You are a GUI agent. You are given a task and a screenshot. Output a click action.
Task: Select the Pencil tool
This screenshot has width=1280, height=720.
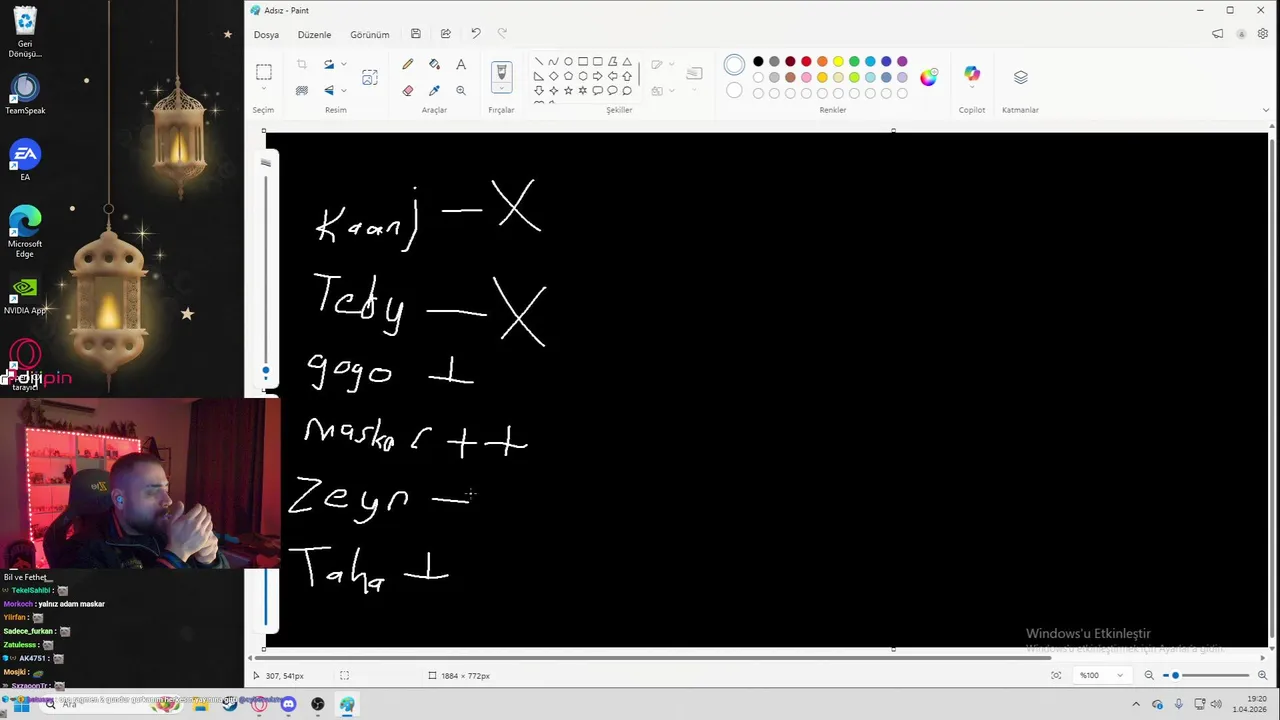(407, 64)
